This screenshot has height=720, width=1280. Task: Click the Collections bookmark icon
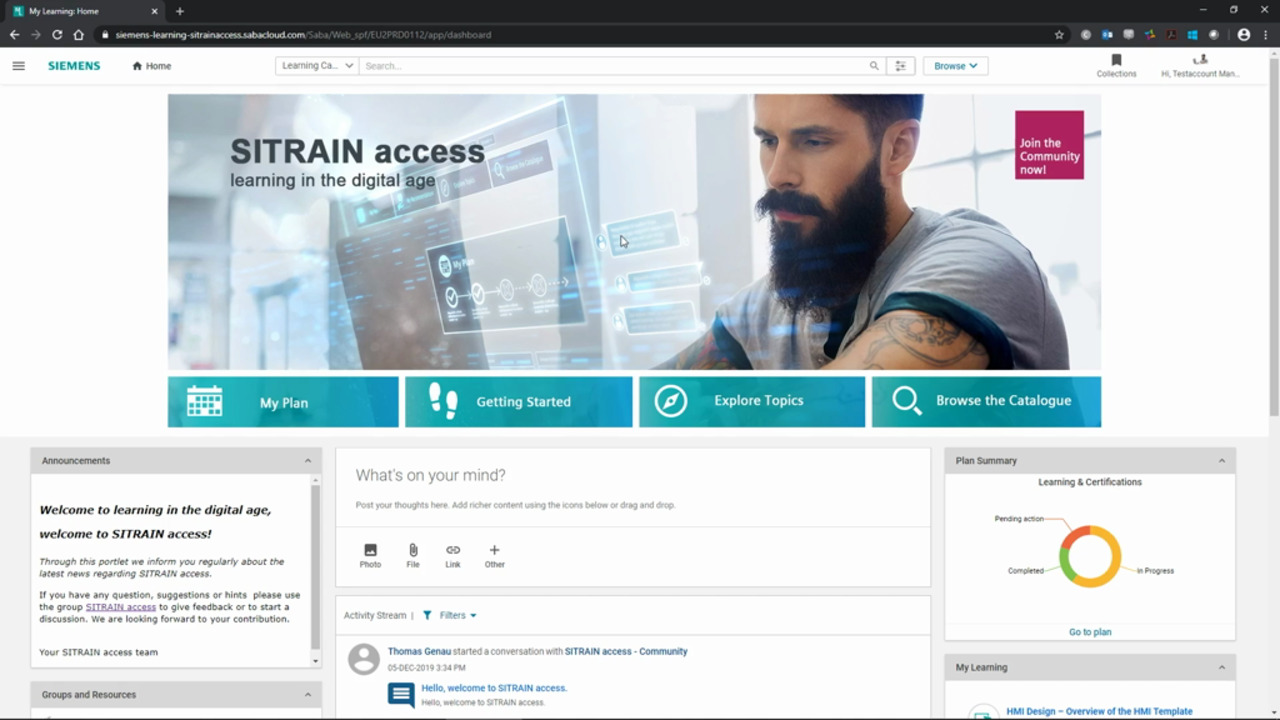point(1116,61)
